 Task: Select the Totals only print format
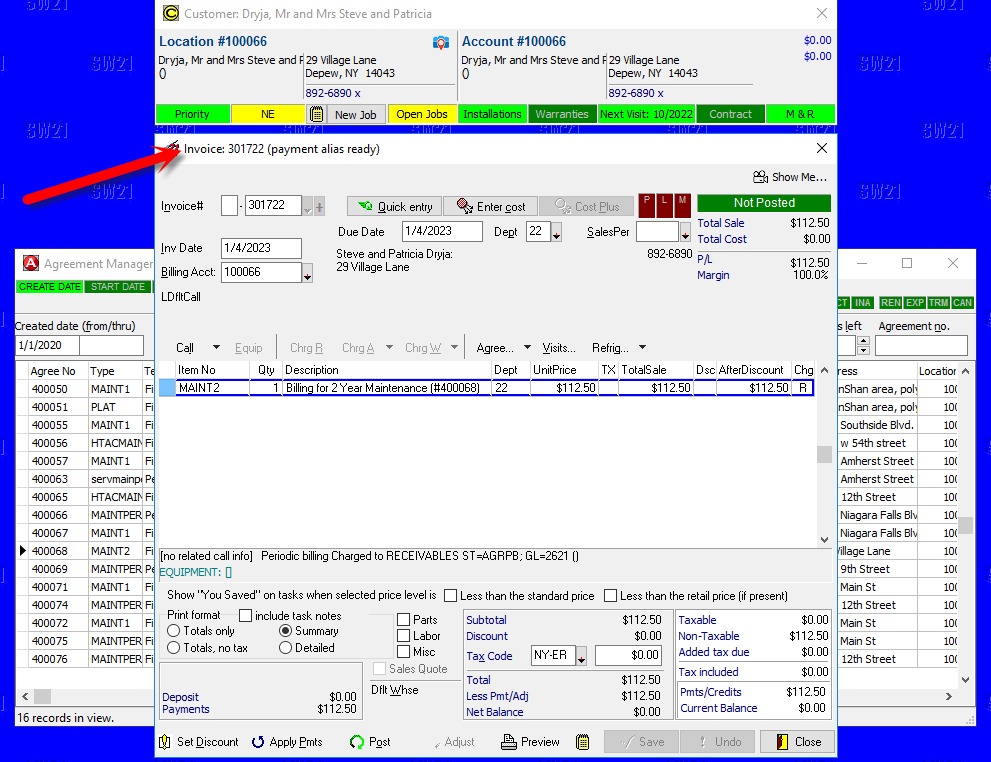click(174, 631)
